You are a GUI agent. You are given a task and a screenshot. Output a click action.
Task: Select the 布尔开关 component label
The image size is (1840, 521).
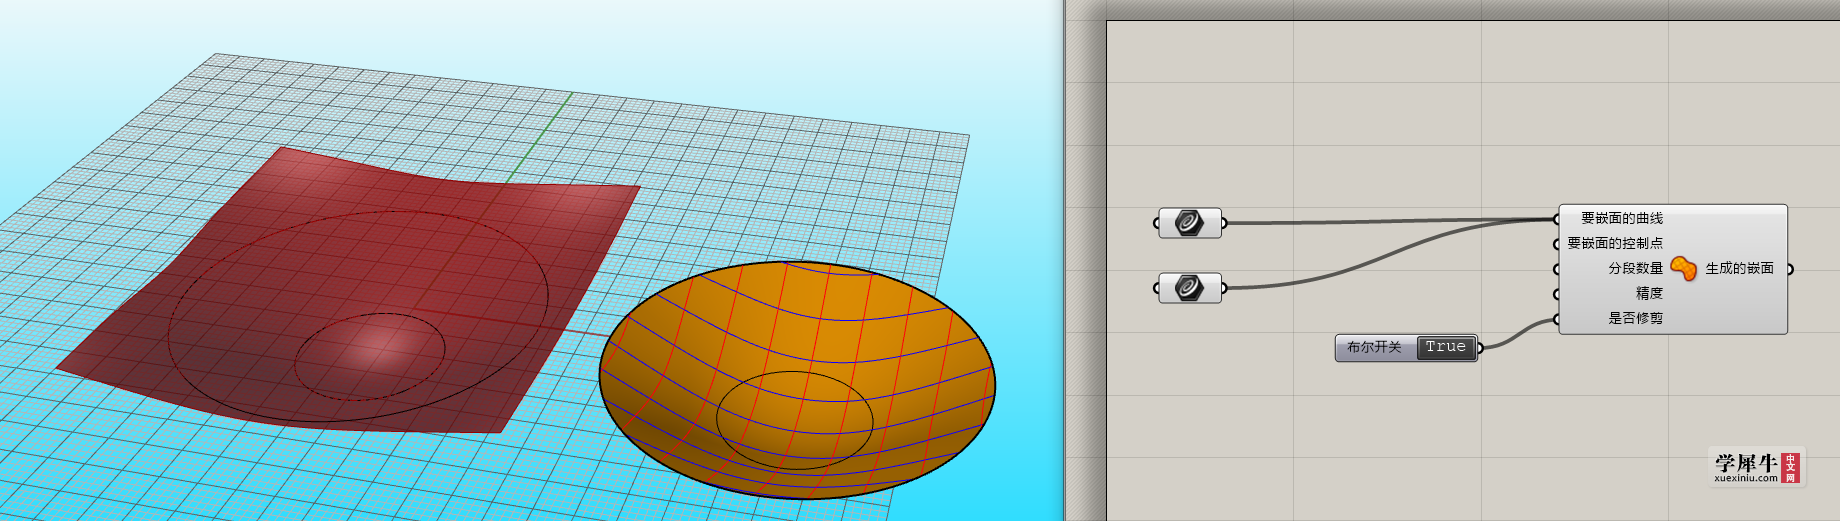tap(1374, 347)
